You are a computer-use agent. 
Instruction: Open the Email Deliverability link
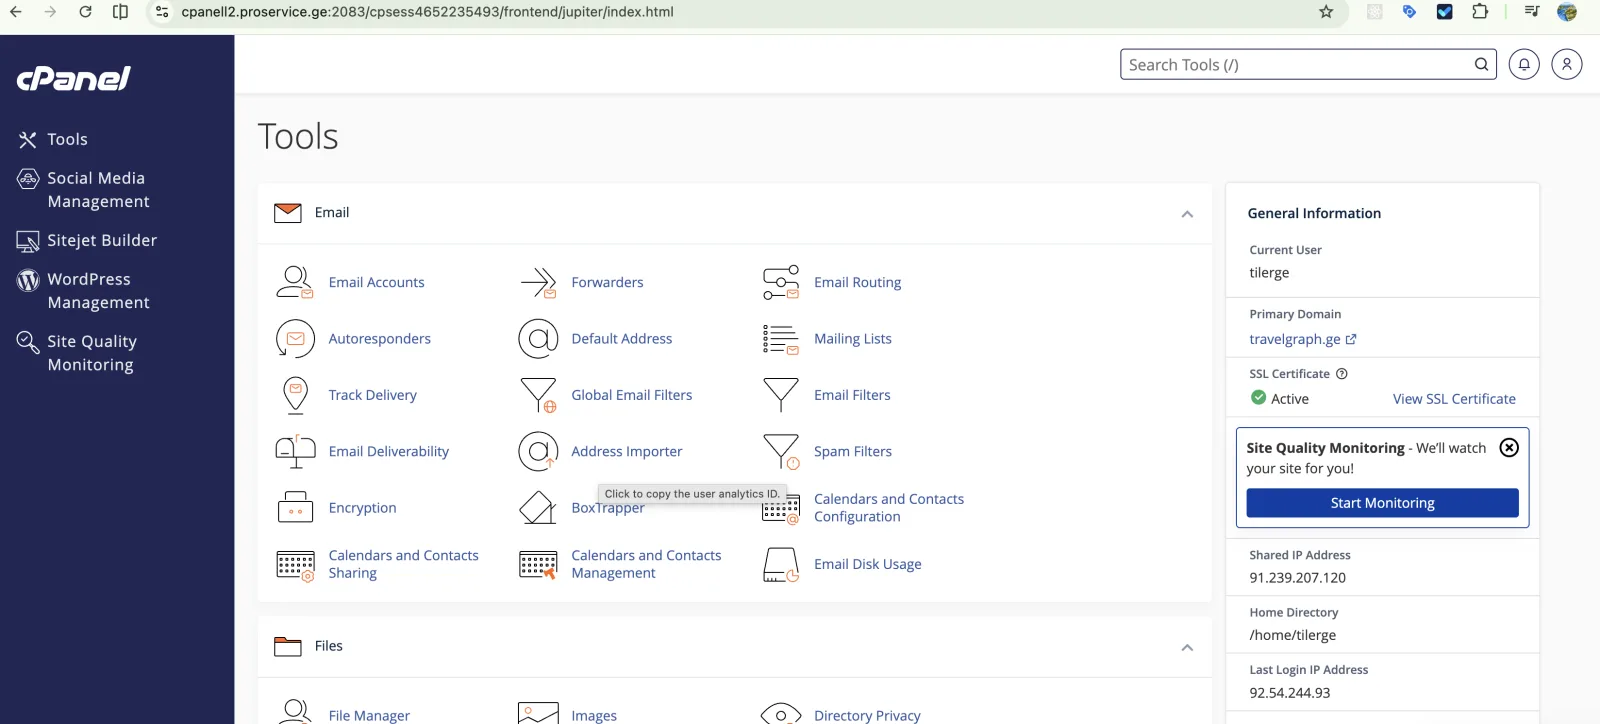pyautogui.click(x=388, y=452)
